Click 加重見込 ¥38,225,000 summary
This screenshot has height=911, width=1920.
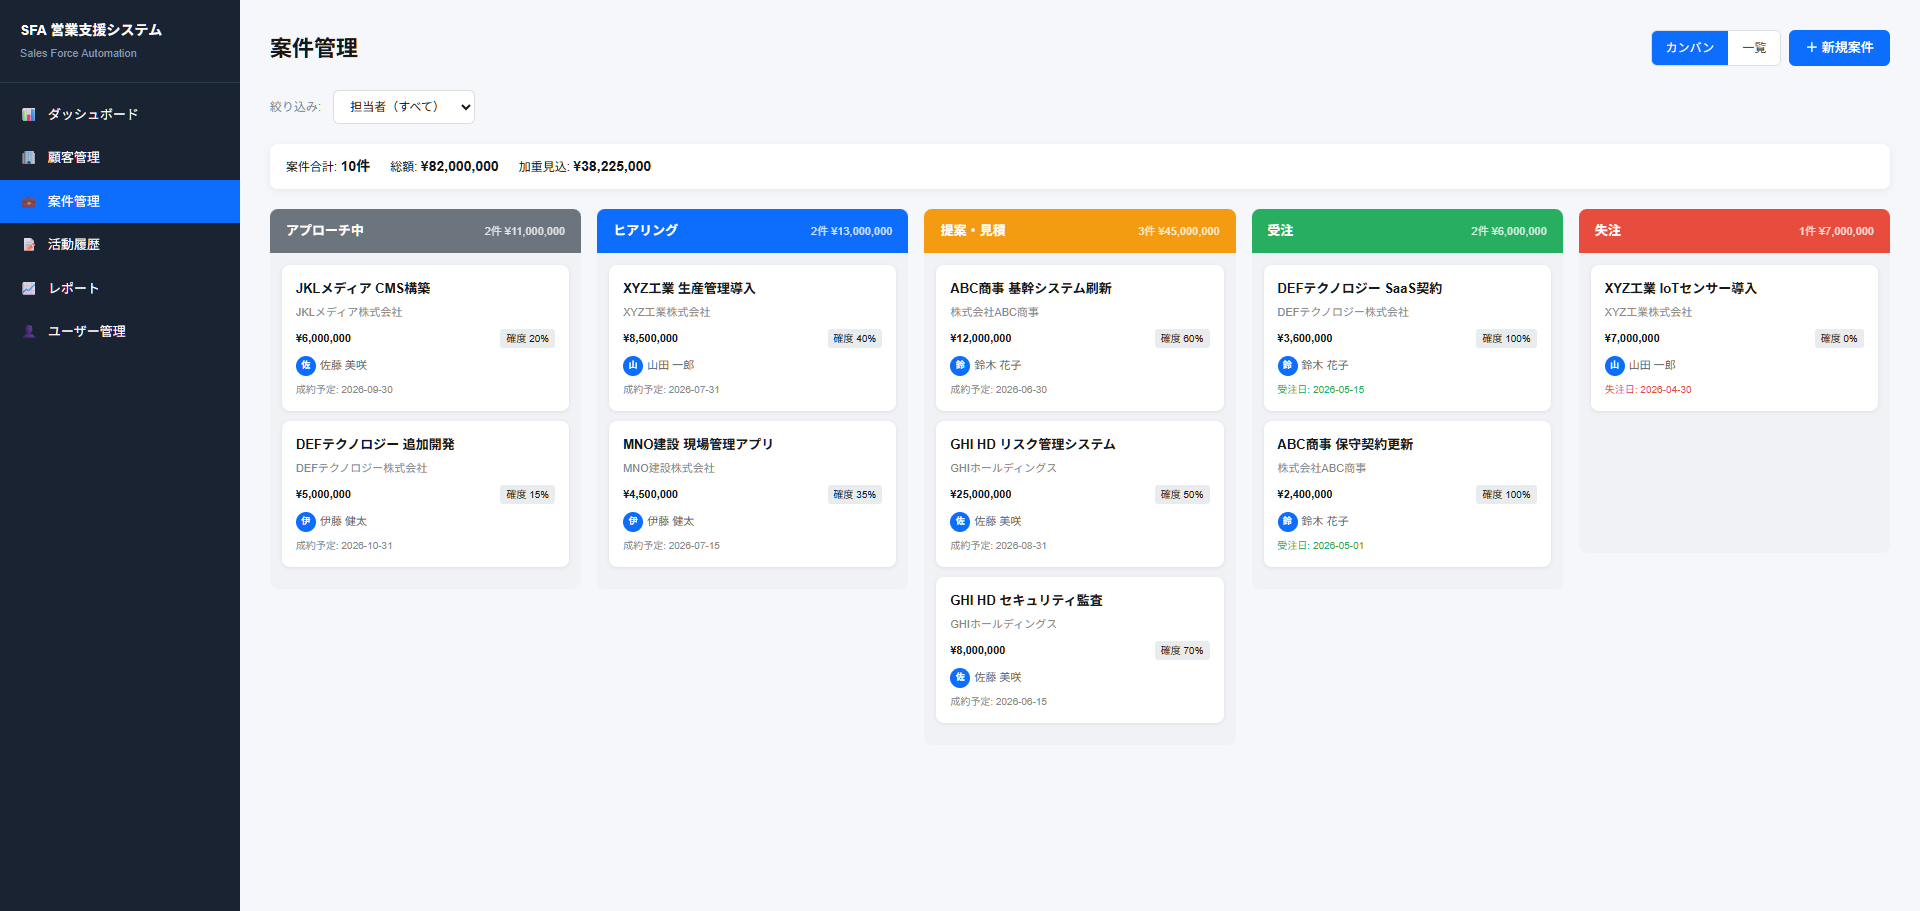[585, 167]
